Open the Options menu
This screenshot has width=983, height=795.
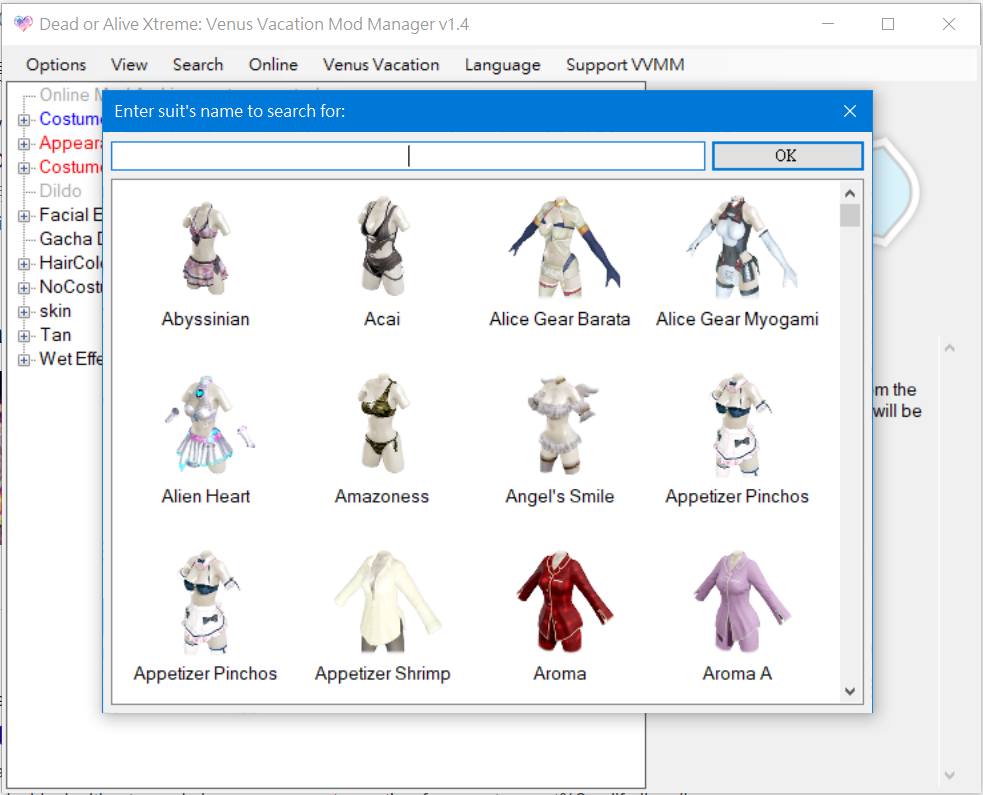tap(56, 65)
